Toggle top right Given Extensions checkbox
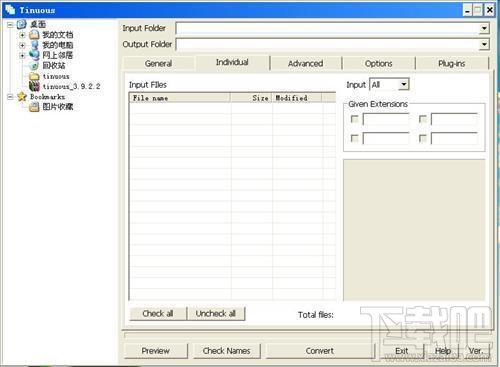500x367 pixels. [423, 119]
